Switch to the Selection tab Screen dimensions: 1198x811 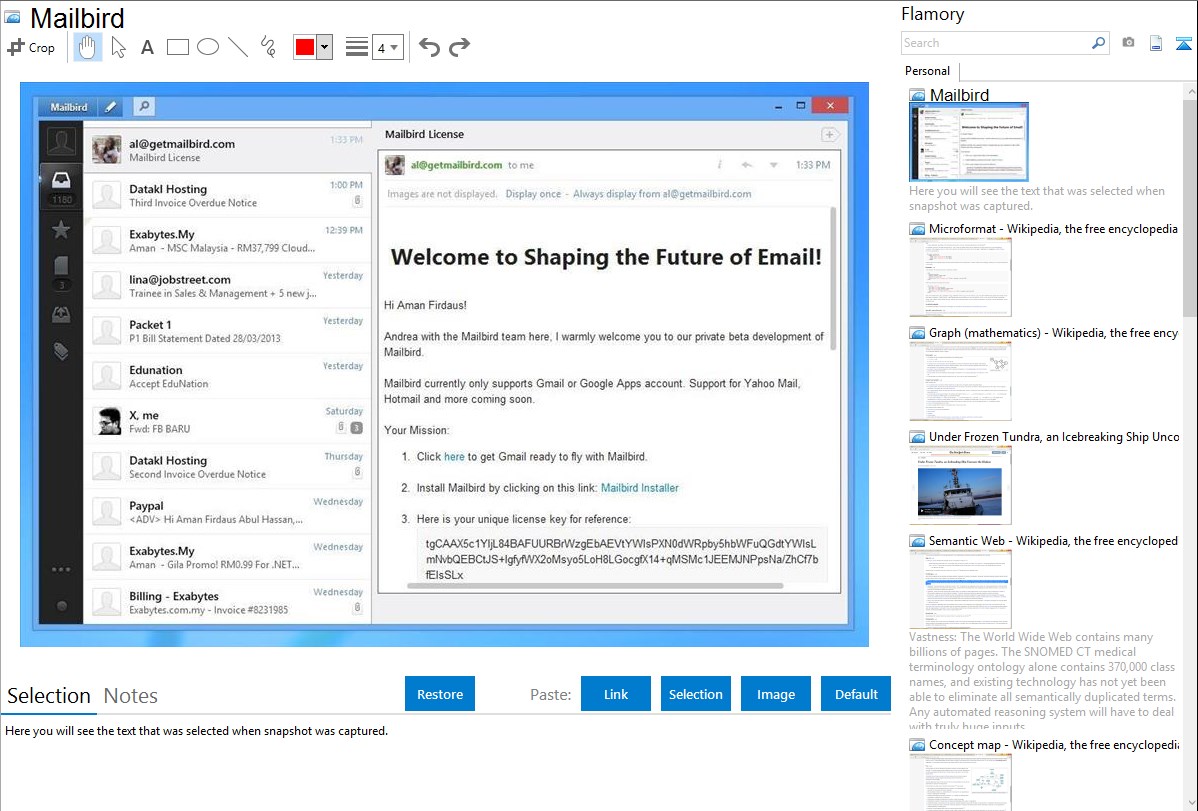[49, 696]
